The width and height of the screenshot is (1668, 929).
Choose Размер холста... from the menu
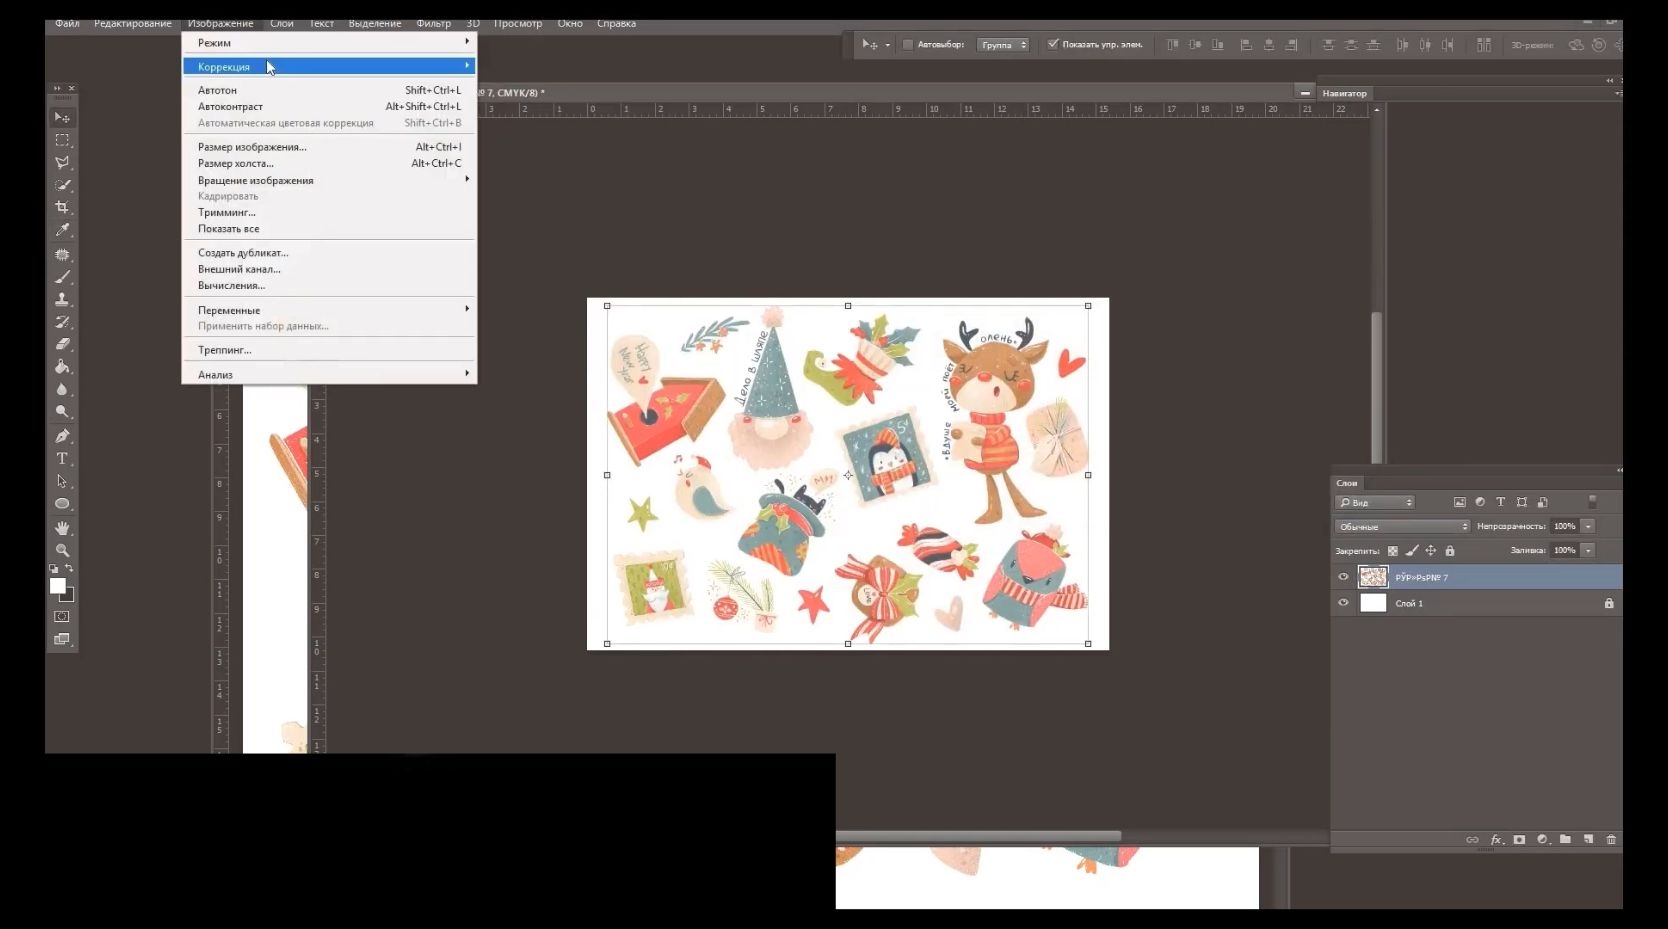(329, 163)
